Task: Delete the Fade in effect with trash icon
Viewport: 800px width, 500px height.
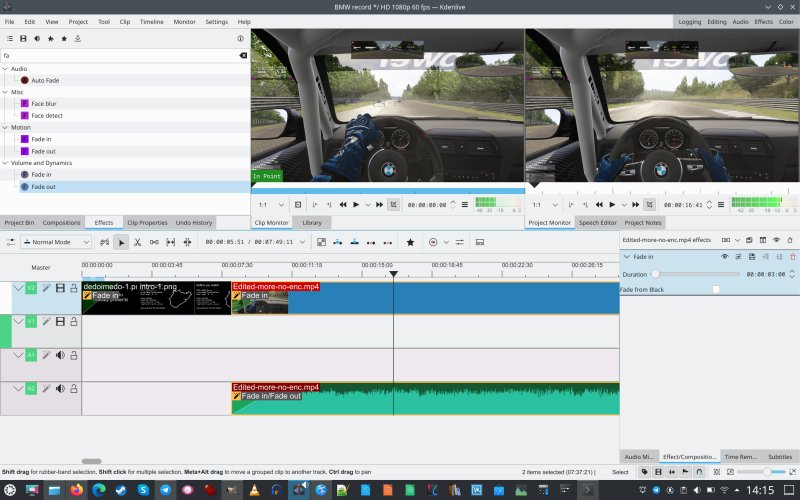Action: pos(793,257)
